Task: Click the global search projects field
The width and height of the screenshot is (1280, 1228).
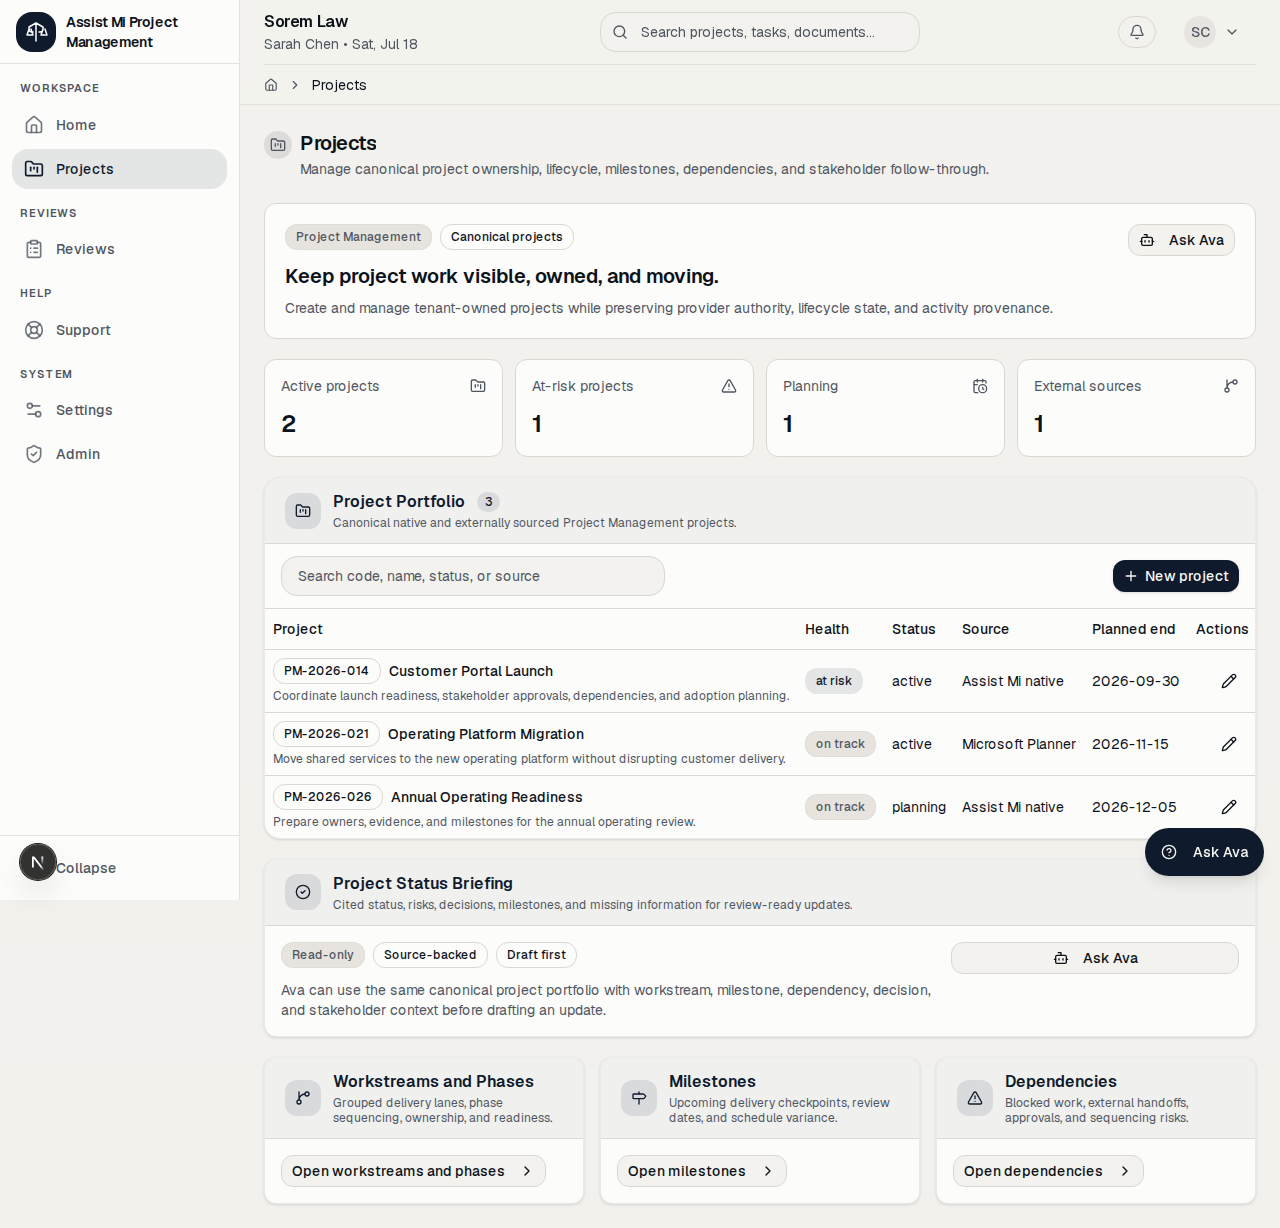Action: (x=760, y=32)
